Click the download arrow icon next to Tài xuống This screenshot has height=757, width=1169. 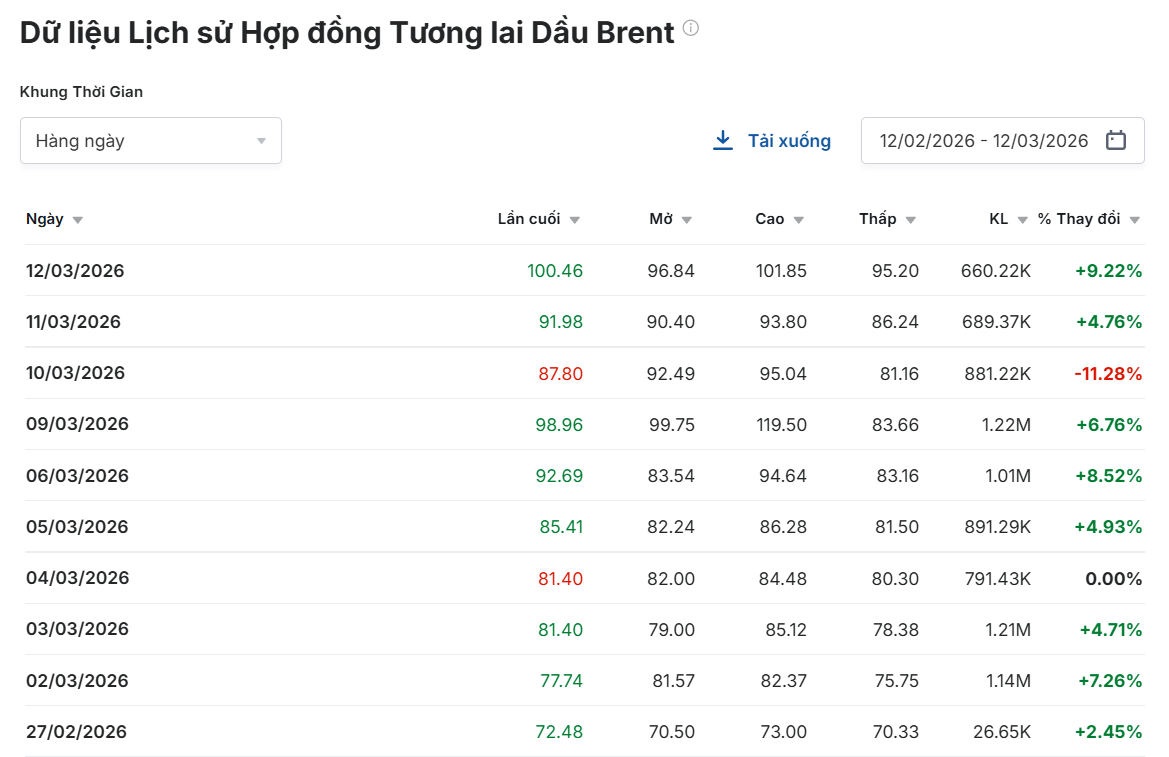click(x=720, y=140)
